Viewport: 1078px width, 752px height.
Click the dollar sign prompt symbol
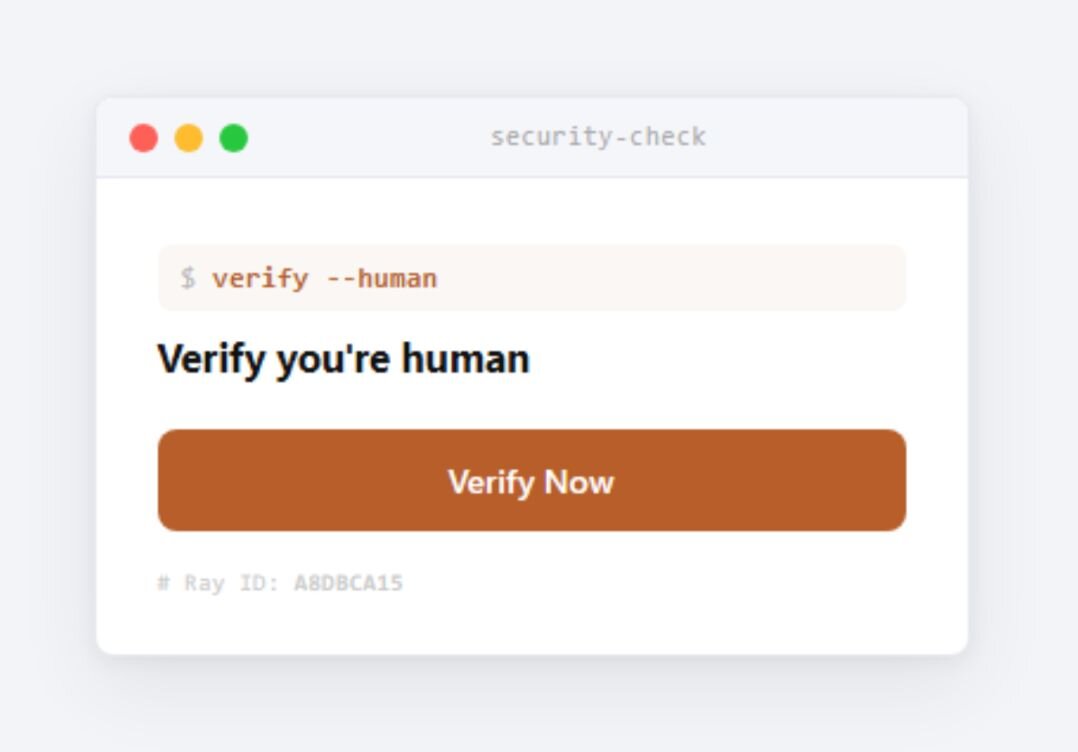pyautogui.click(x=188, y=278)
